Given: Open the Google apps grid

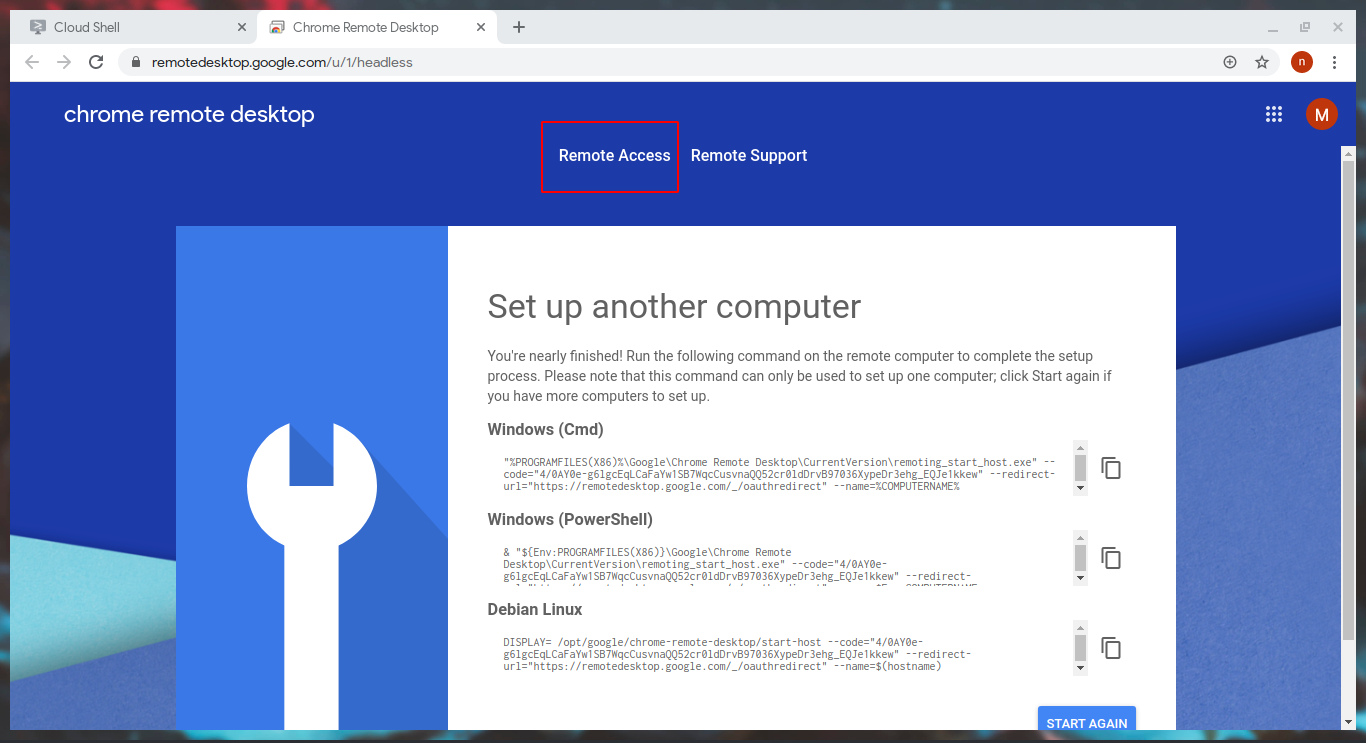Looking at the screenshot, I should pyautogui.click(x=1274, y=114).
